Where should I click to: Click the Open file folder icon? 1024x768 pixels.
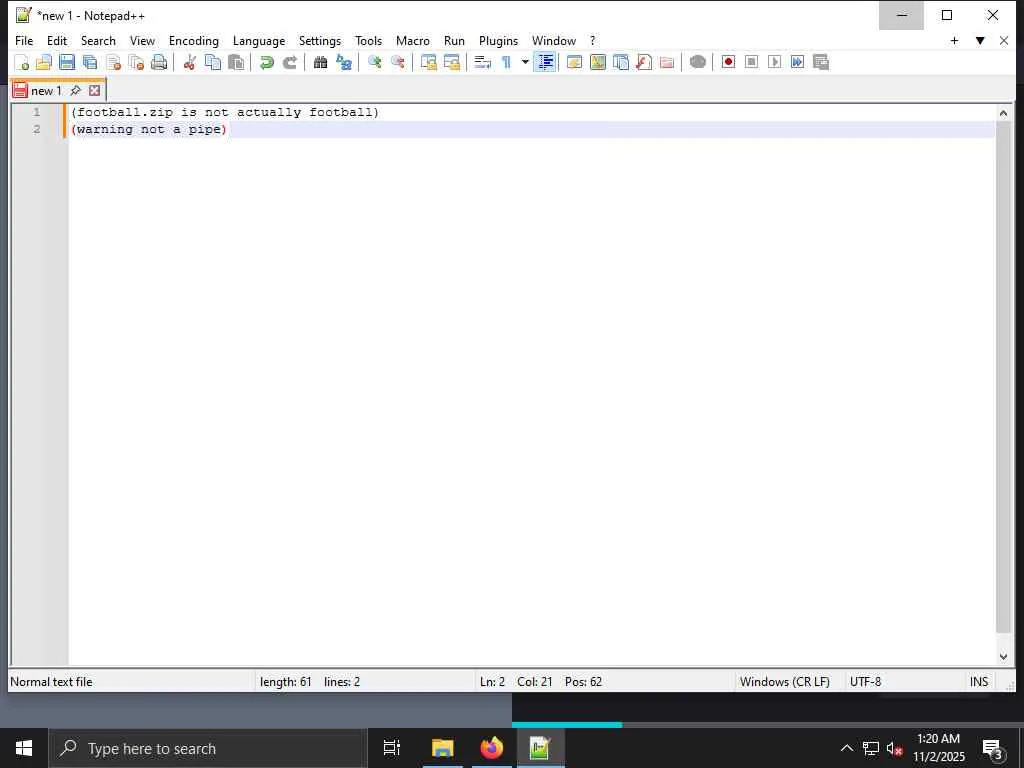coord(44,62)
